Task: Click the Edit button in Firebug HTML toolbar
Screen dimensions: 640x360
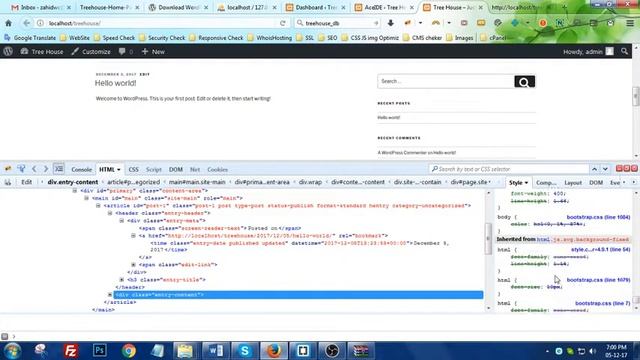Action: pos(27,182)
